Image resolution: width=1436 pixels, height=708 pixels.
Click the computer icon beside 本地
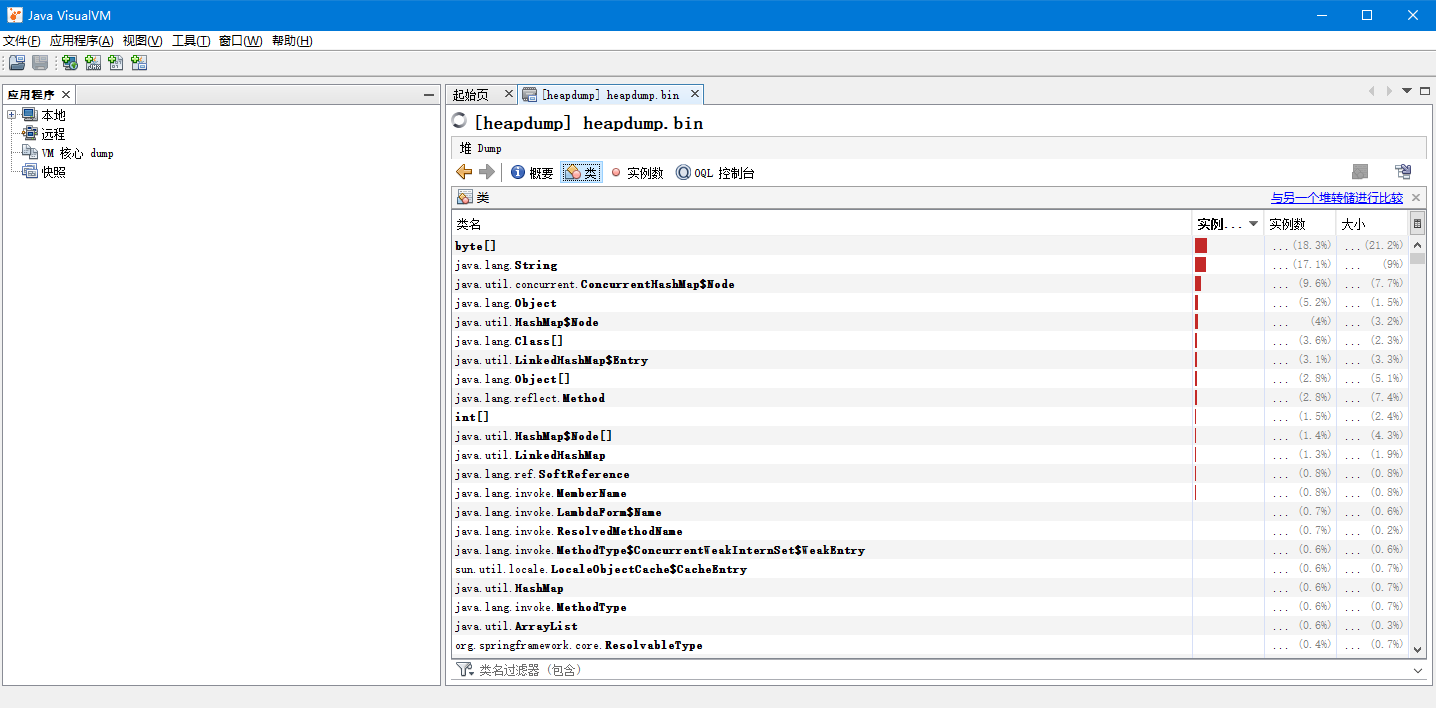coord(29,115)
